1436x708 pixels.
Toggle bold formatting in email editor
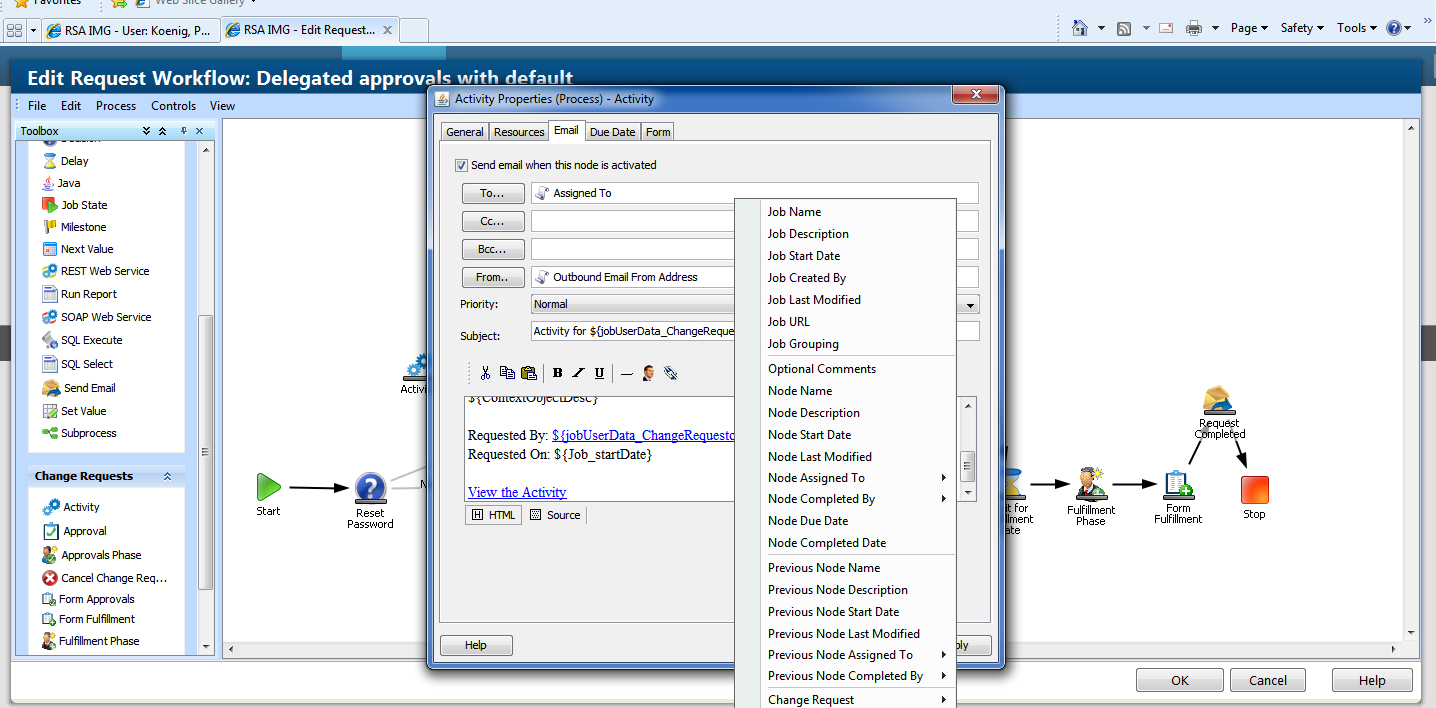(557, 373)
